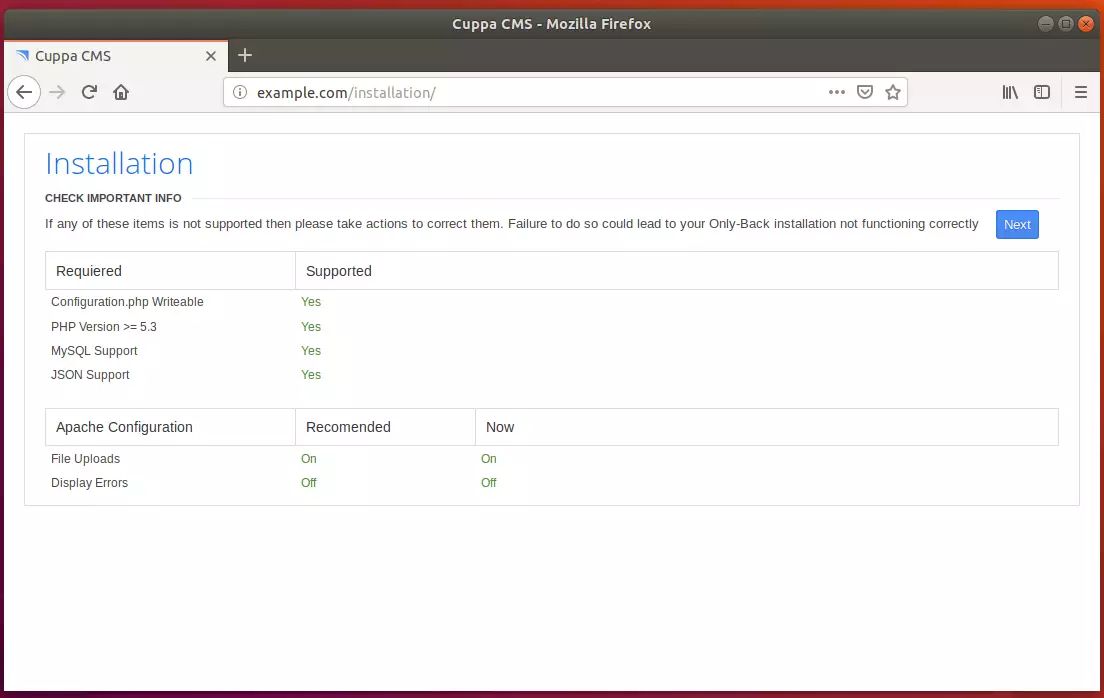Click the recommended Off value for Display Errors

pos(308,482)
